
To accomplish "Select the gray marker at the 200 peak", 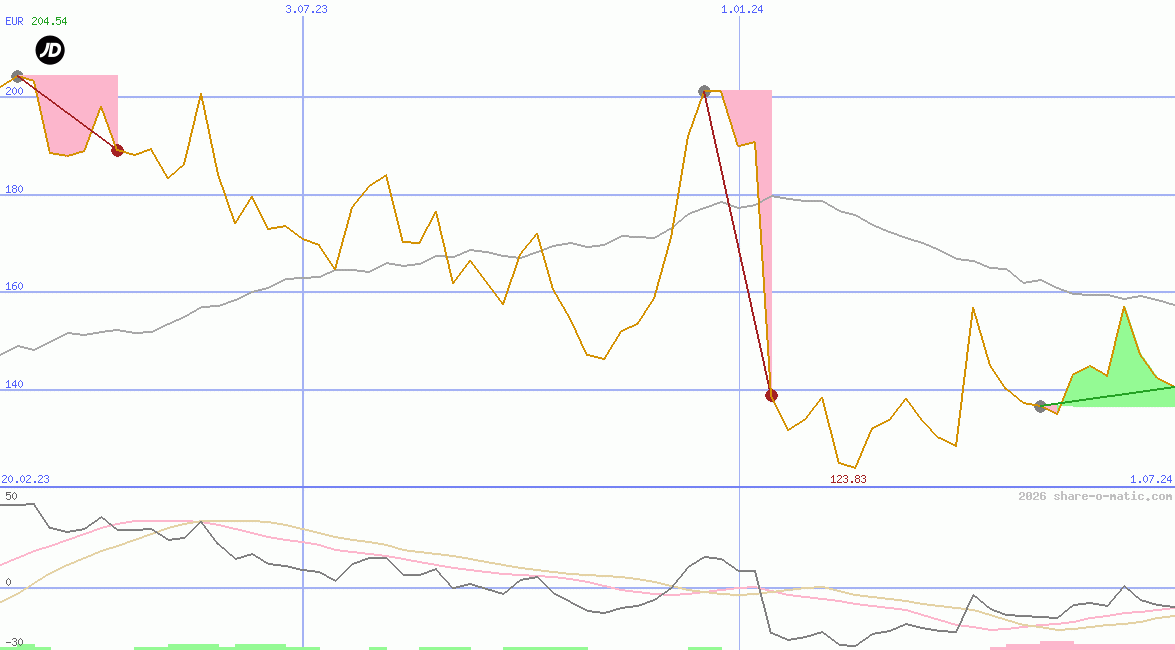I will [704, 91].
